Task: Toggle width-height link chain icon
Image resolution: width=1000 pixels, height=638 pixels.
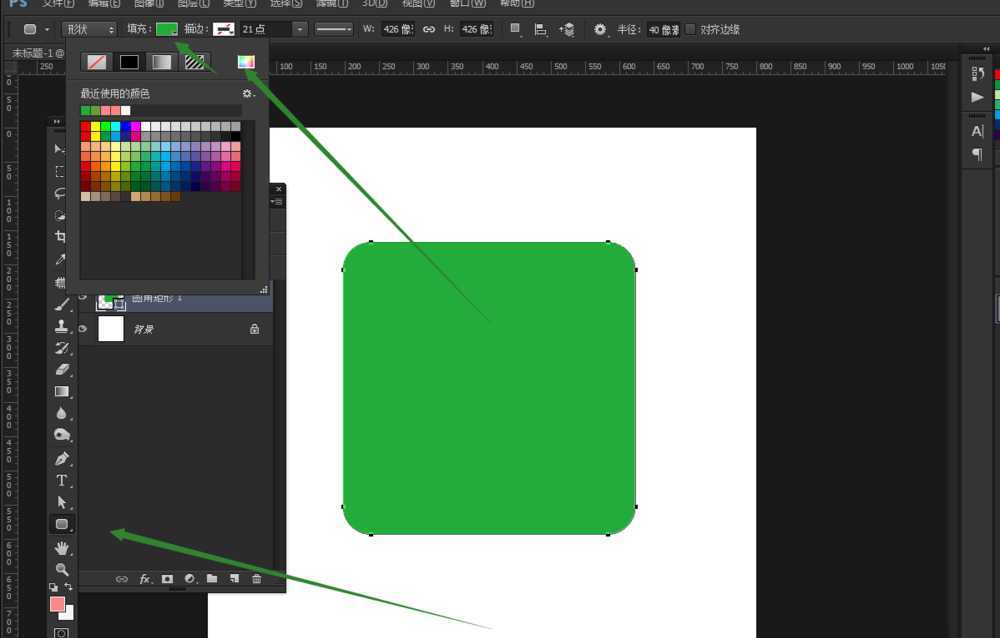Action: (429, 29)
